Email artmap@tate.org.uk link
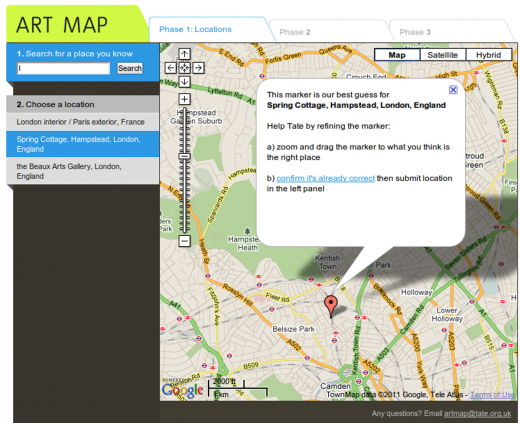This screenshot has height=423, width=520. click(x=477, y=414)
